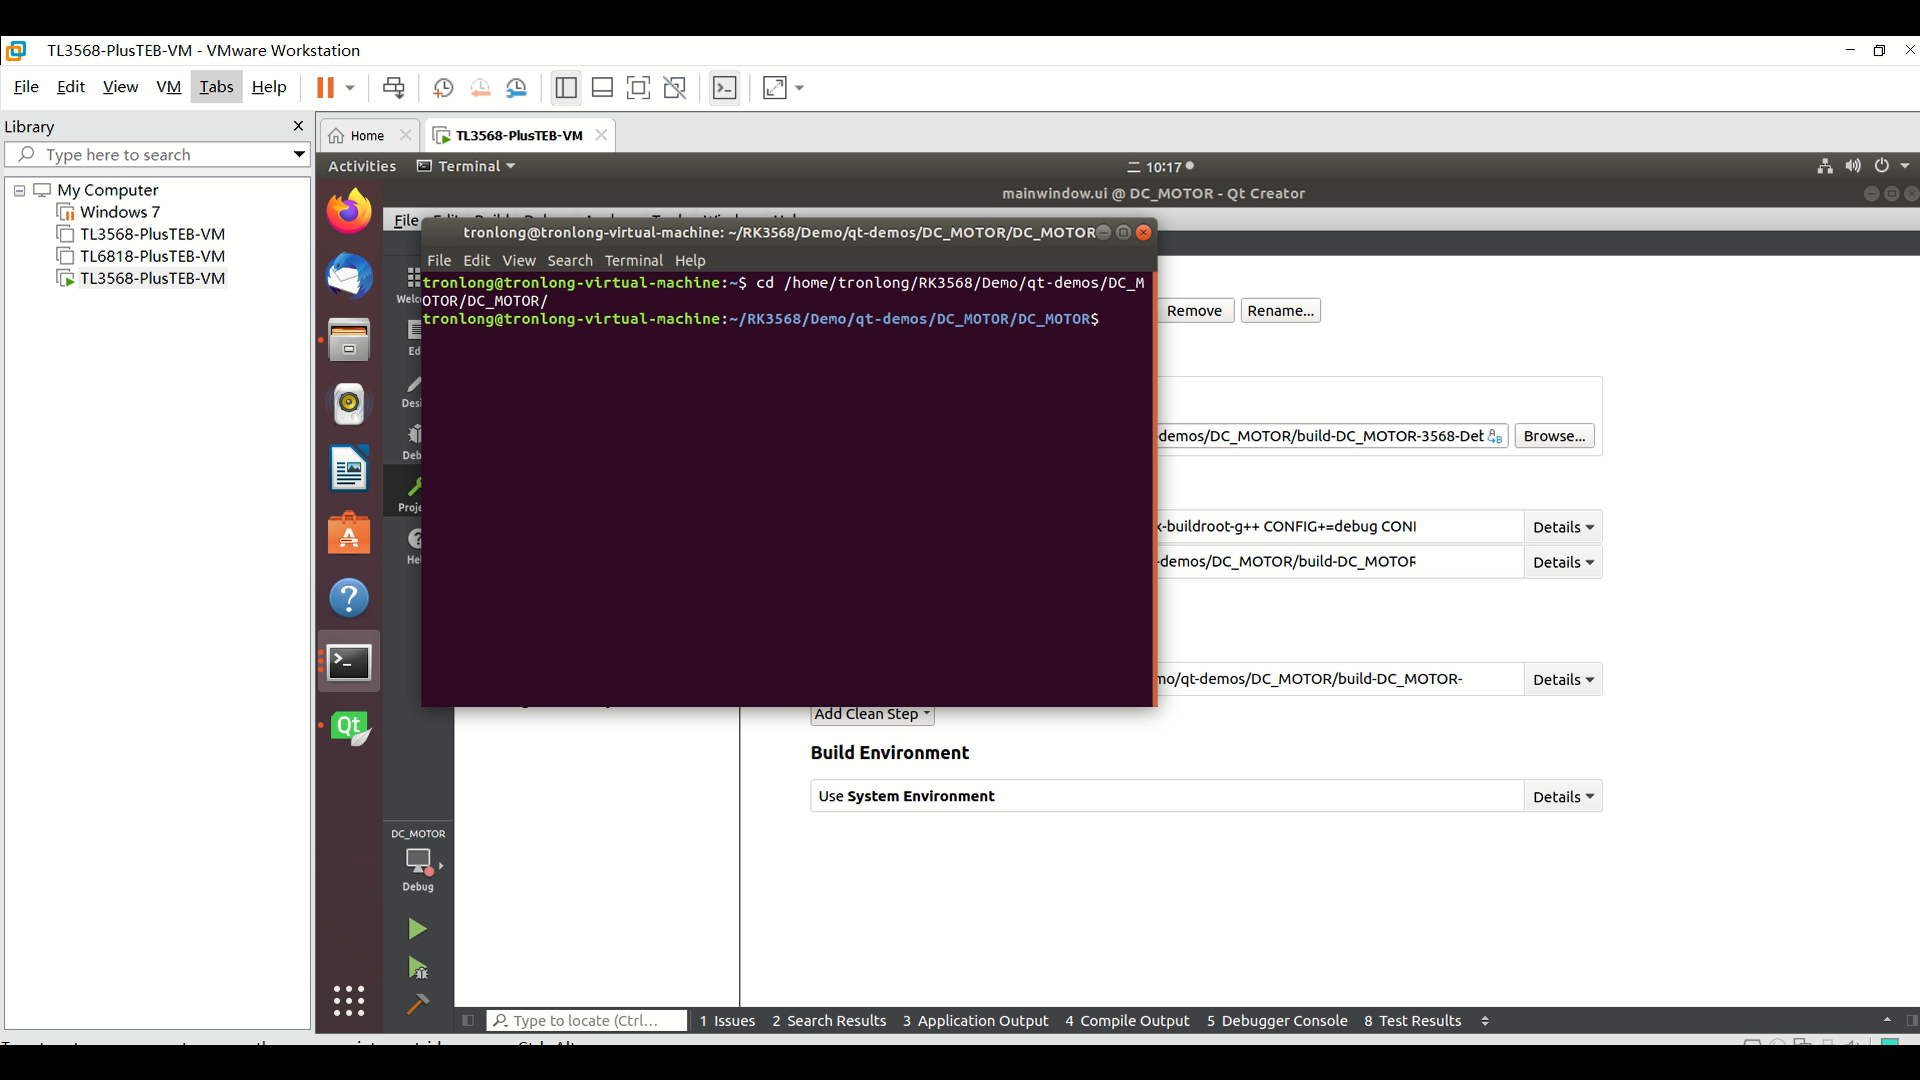
Task: Click the Rename button in build settings
Action: coord(1279,310)
